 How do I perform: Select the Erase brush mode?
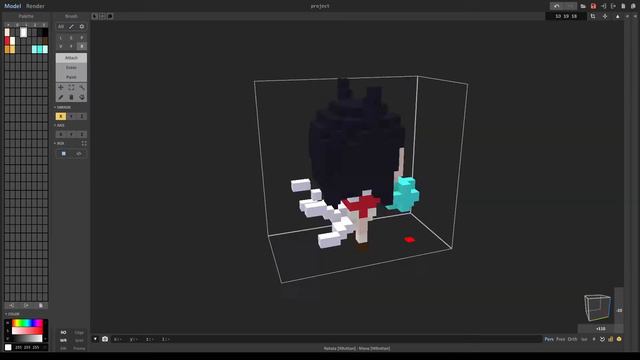71,67
